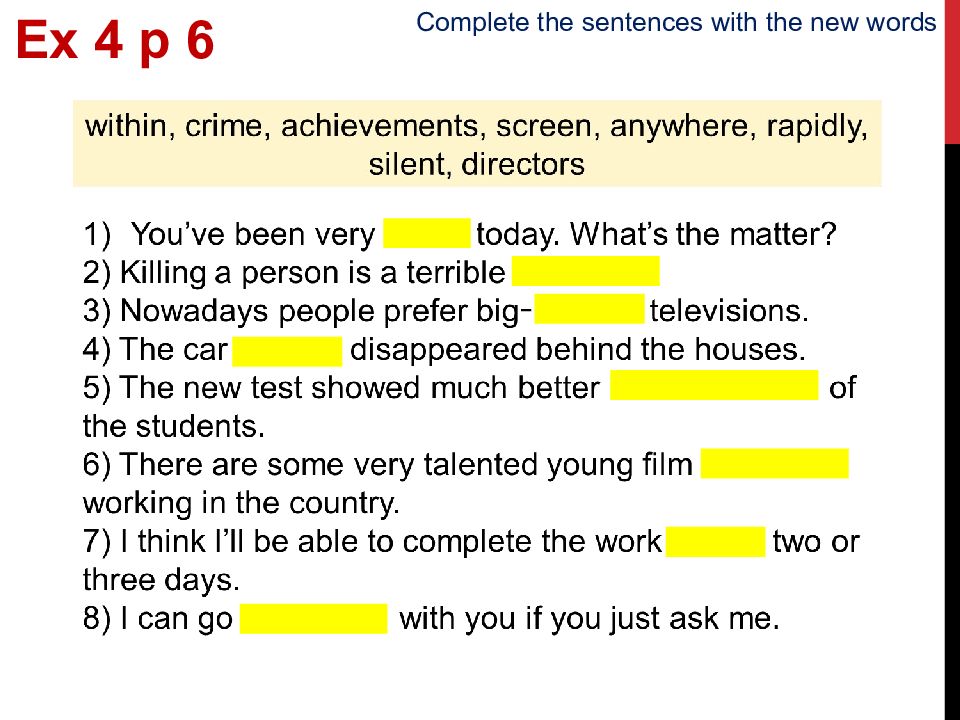This screenshot has width=960, height=720.
Task: Click the 'Ex 4 p 6' title
Action: point(115,40)
